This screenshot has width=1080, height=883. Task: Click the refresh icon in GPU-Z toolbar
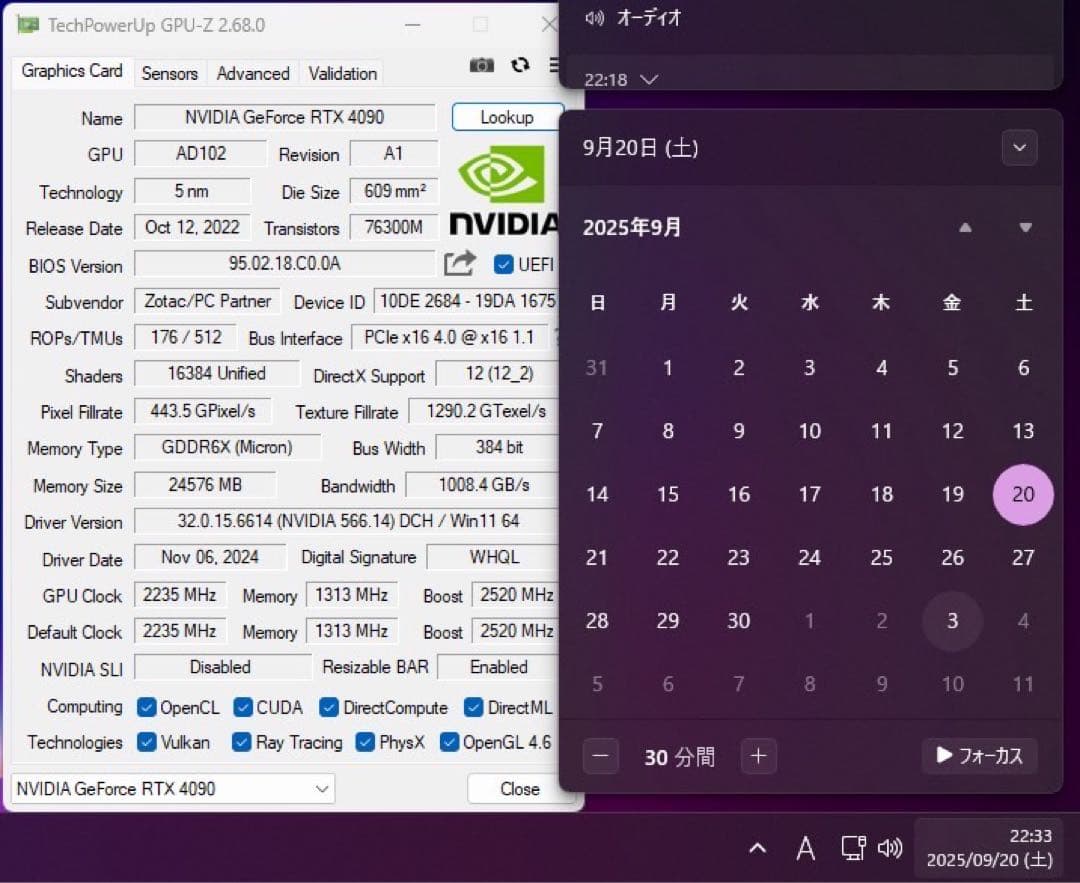click(x=520, y=65)
